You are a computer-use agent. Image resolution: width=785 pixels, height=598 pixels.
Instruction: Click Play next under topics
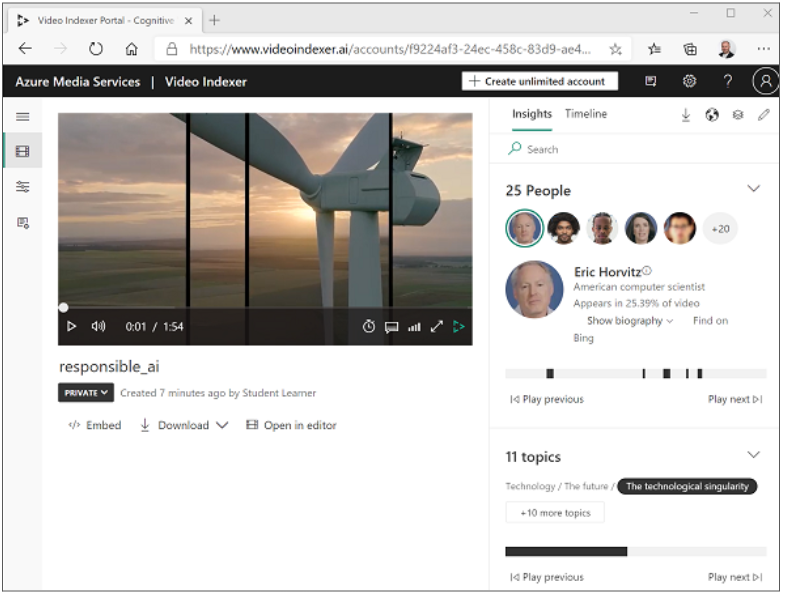[737, 579]
